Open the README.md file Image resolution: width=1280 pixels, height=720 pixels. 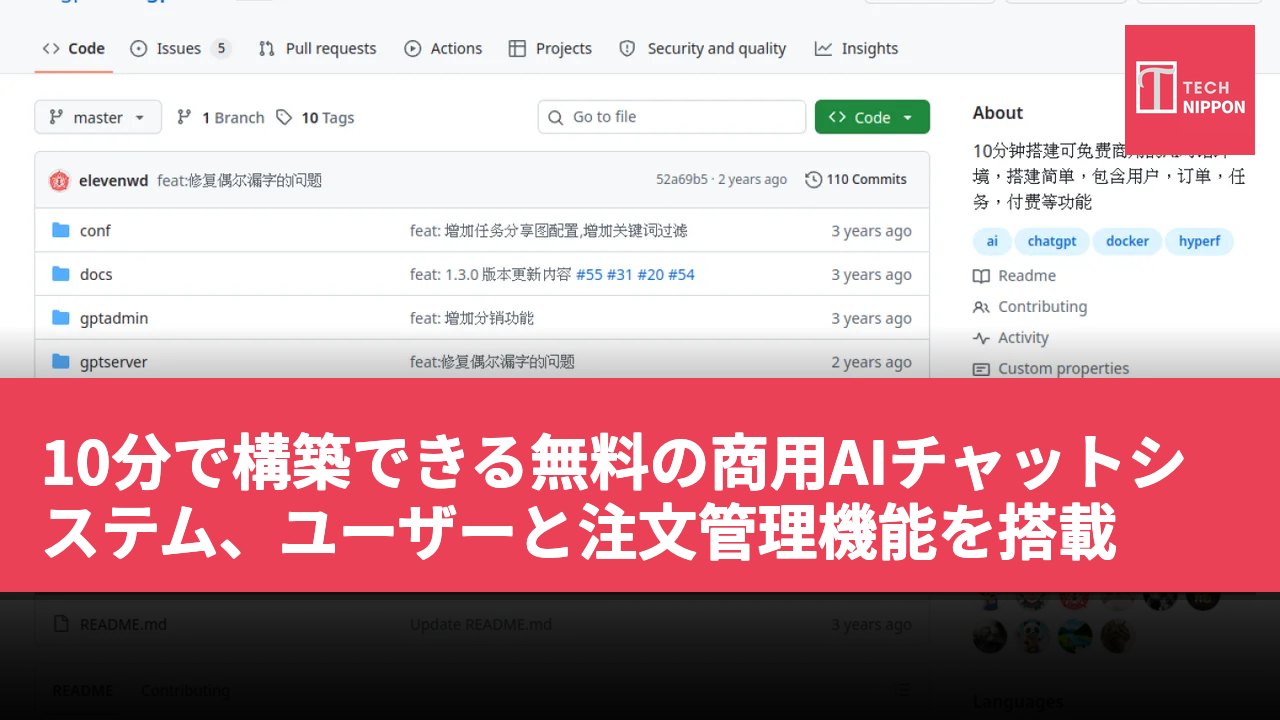[123, 624]
